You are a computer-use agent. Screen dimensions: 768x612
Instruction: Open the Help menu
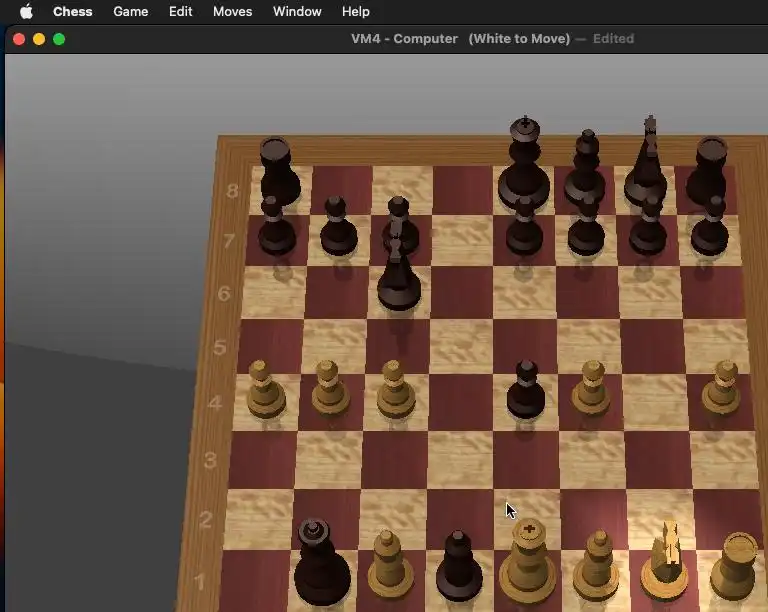coord(356,11)
